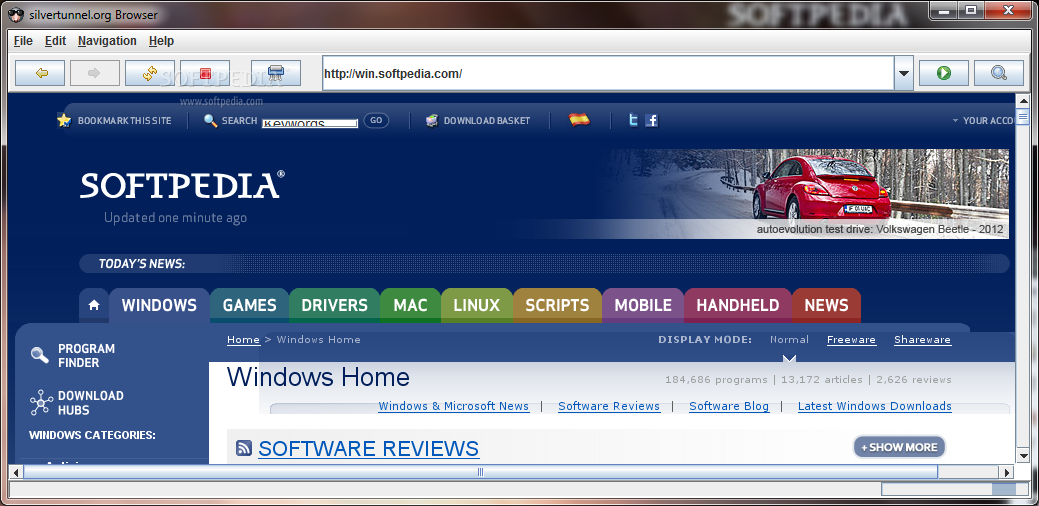Click the horizontal scrollbar right arrow

coord(1007,472)
